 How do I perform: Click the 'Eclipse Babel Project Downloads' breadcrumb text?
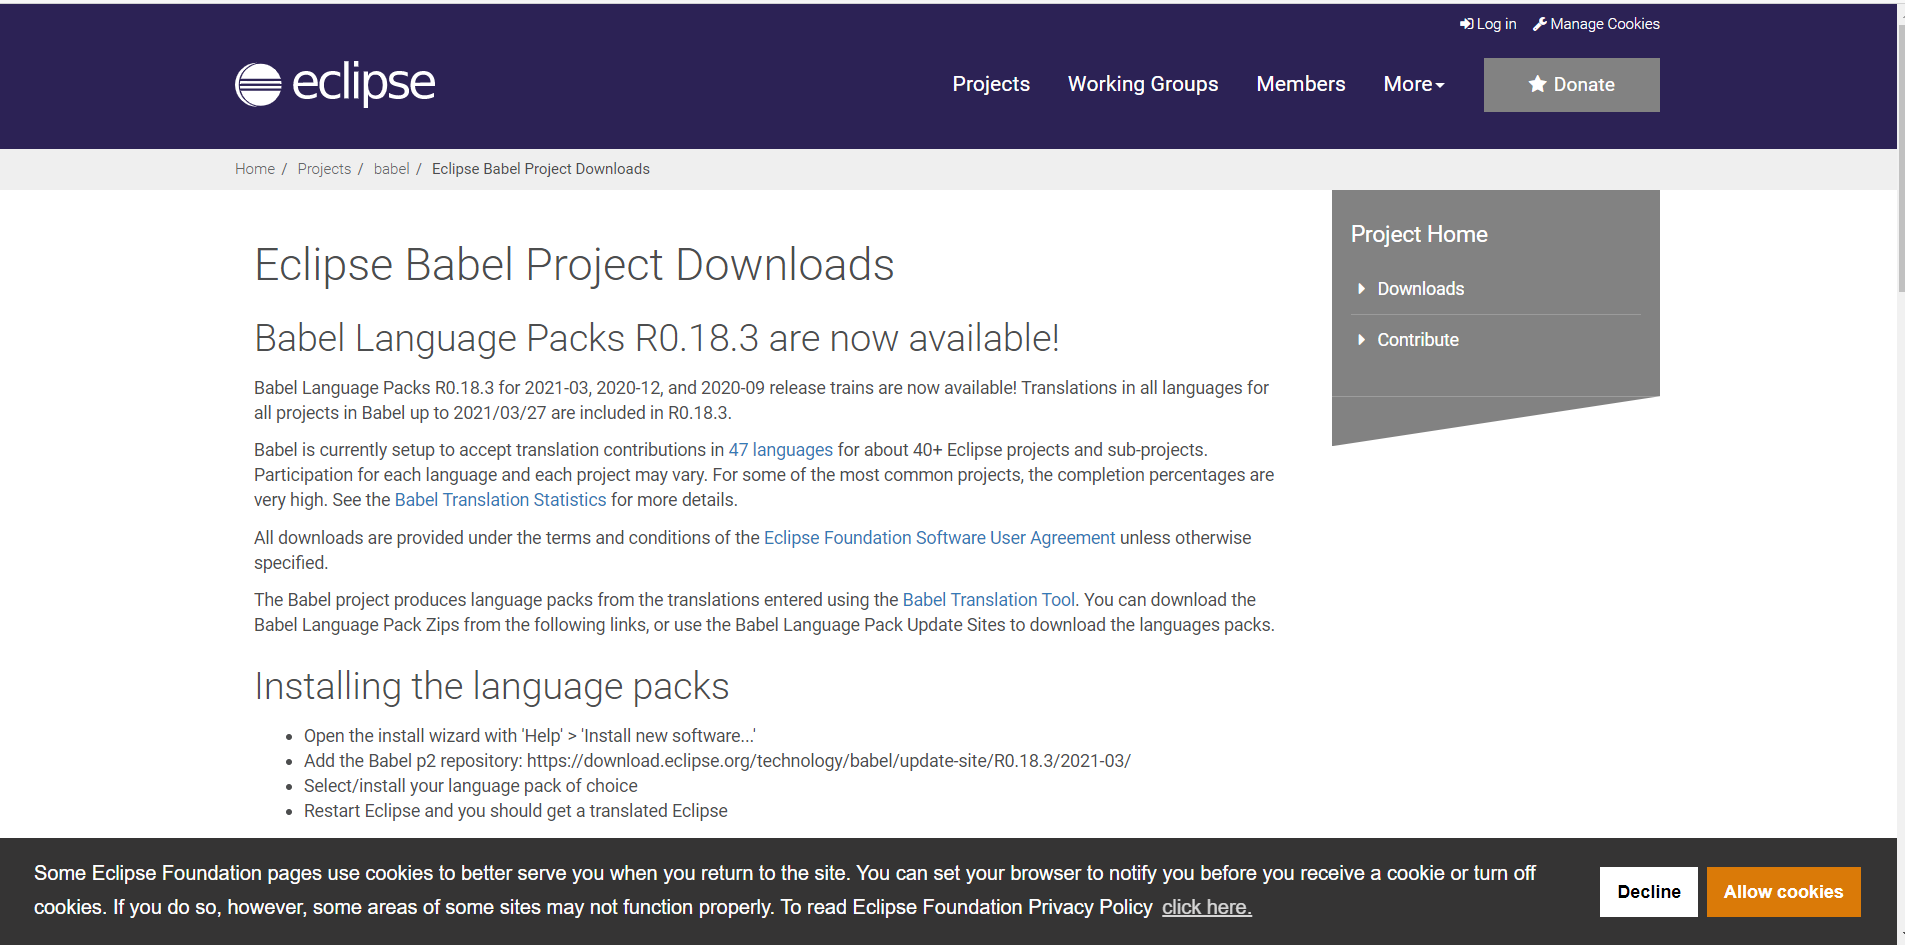pos(541,169)
